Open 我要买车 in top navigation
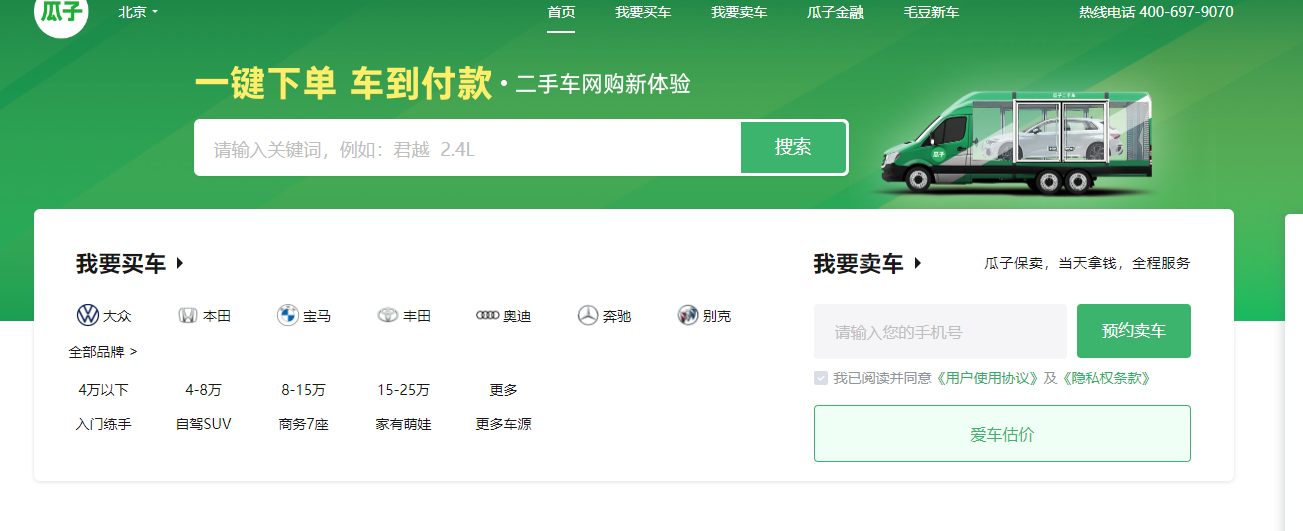Viewport: 1303px width, 531px height. click(643, 12)
